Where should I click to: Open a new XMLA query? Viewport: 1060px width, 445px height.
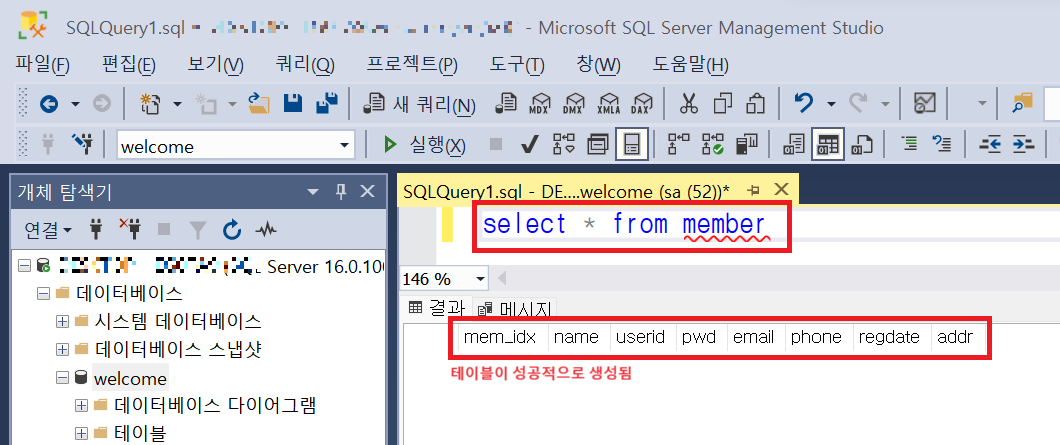pyautogui.click(x=608, y=103)
